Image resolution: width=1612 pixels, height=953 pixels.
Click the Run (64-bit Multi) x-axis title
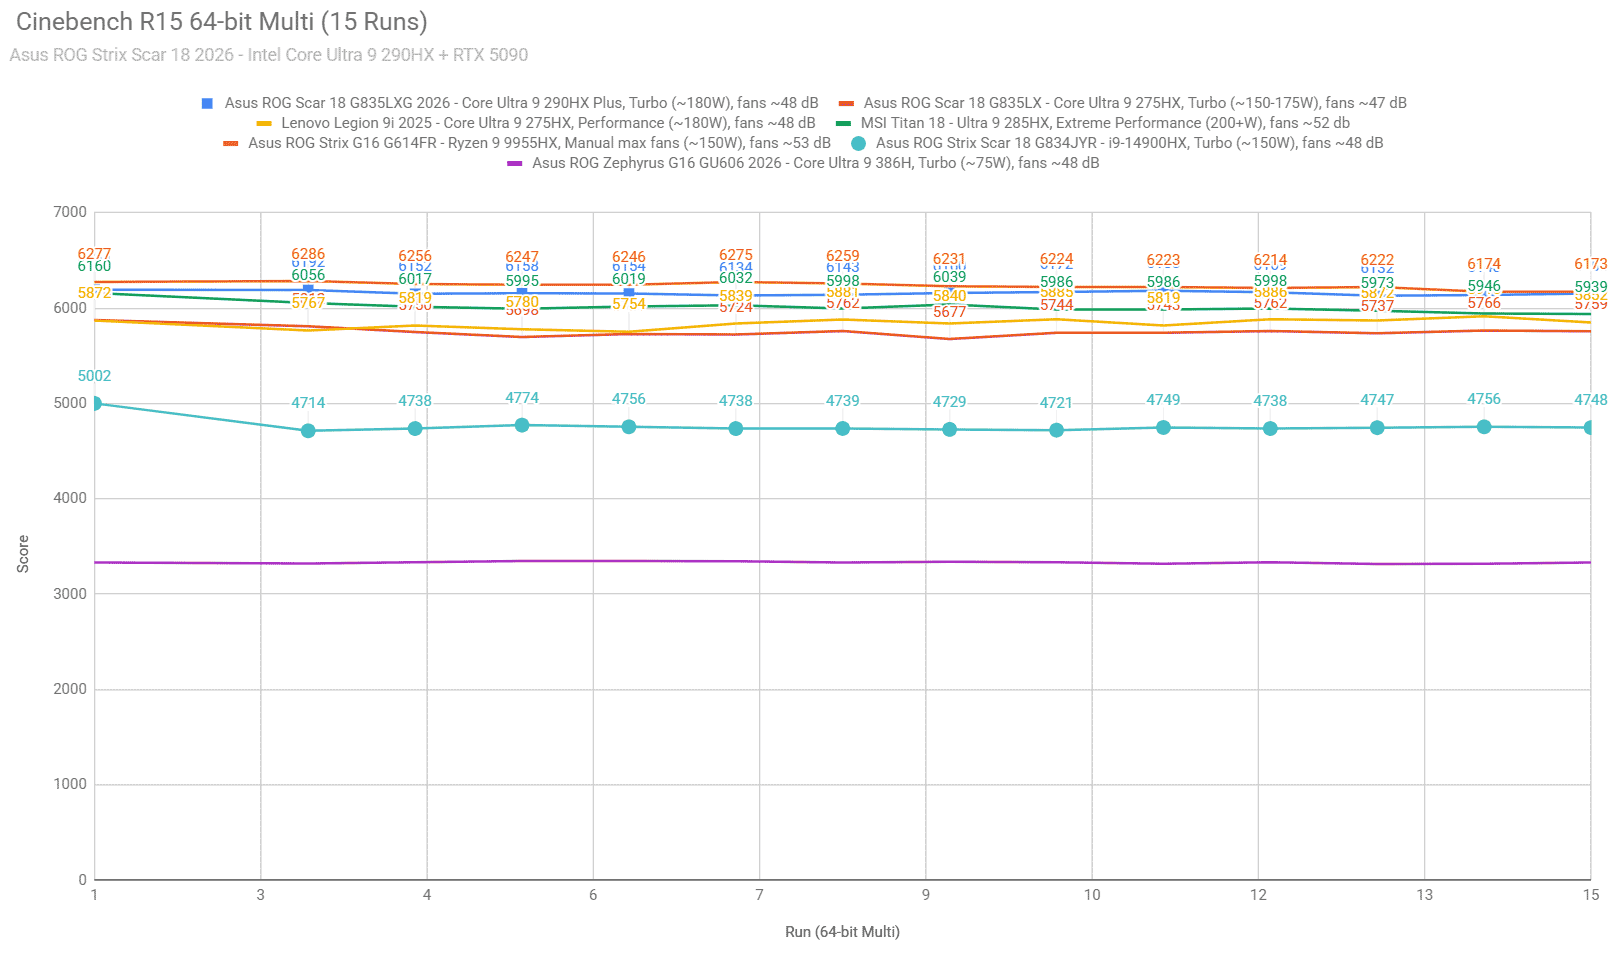click(842, 932)
